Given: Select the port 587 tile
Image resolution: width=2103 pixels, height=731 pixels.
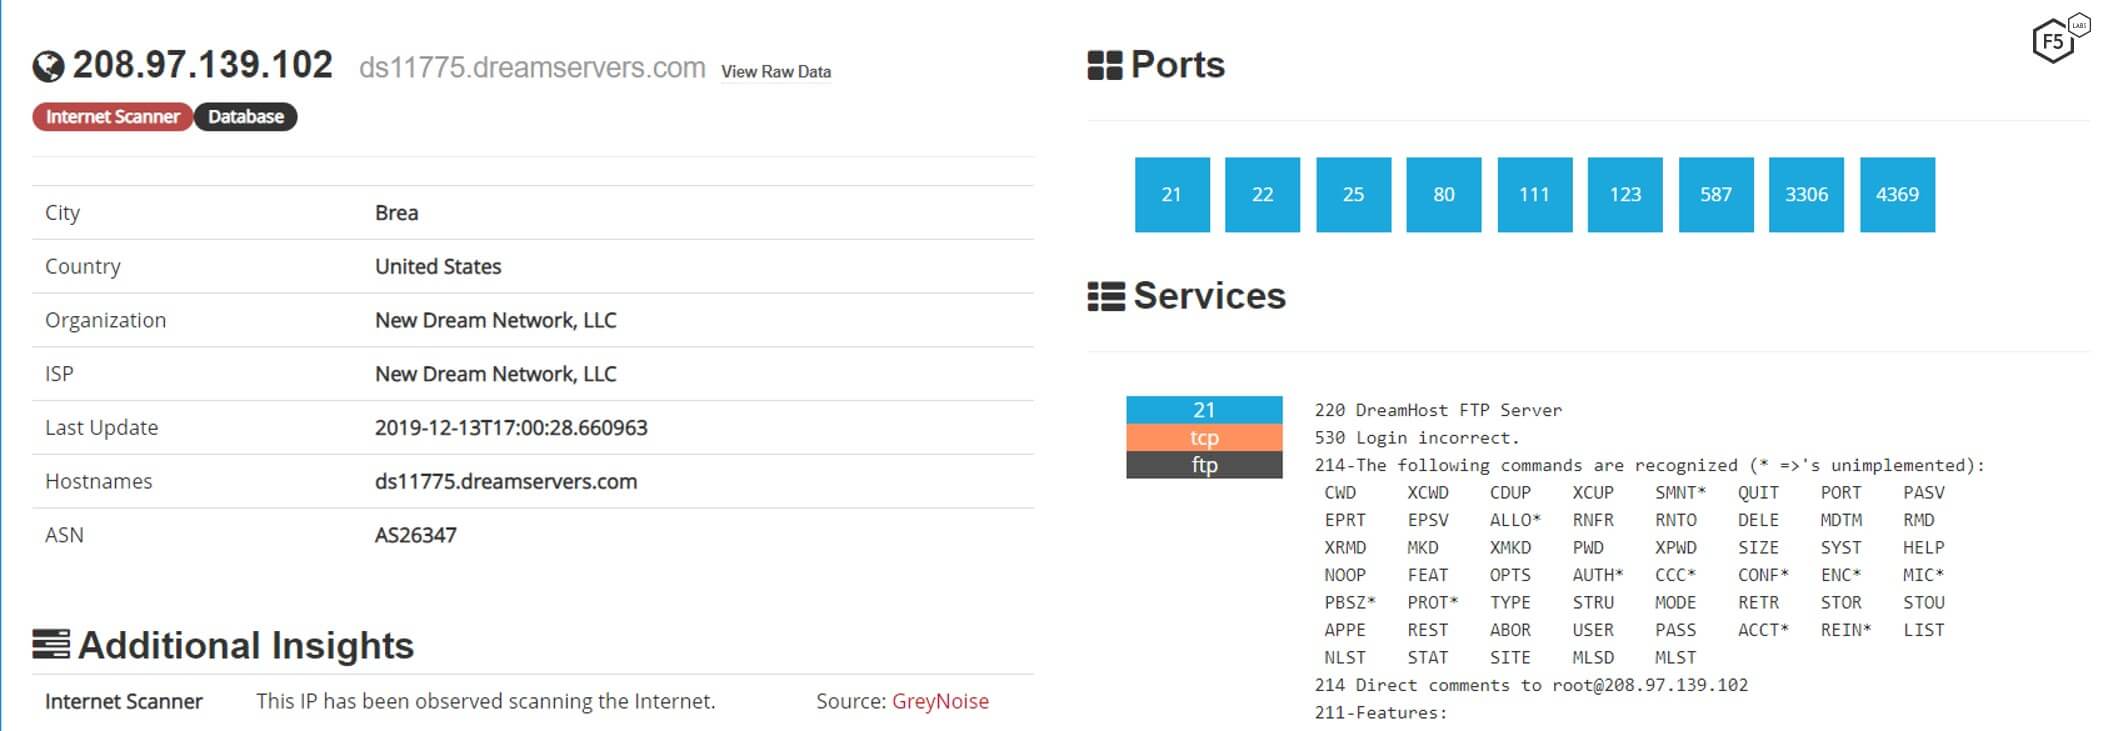Looking at the screenshot, I should point(1716,195).
